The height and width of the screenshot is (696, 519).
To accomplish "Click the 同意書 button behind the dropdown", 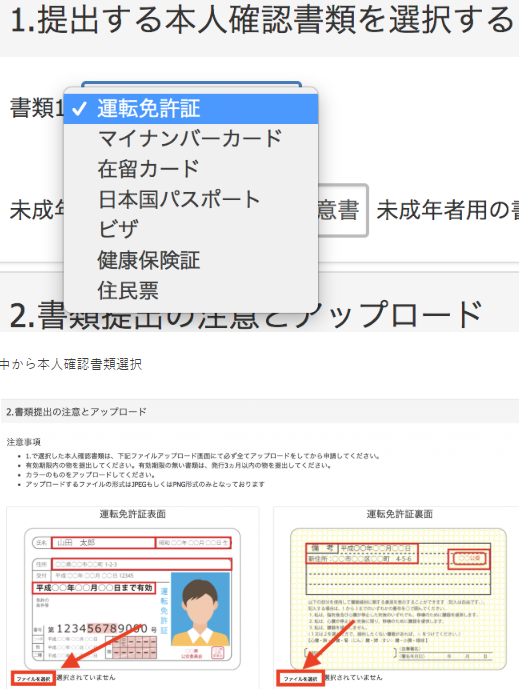I will [x=343, y=210].
